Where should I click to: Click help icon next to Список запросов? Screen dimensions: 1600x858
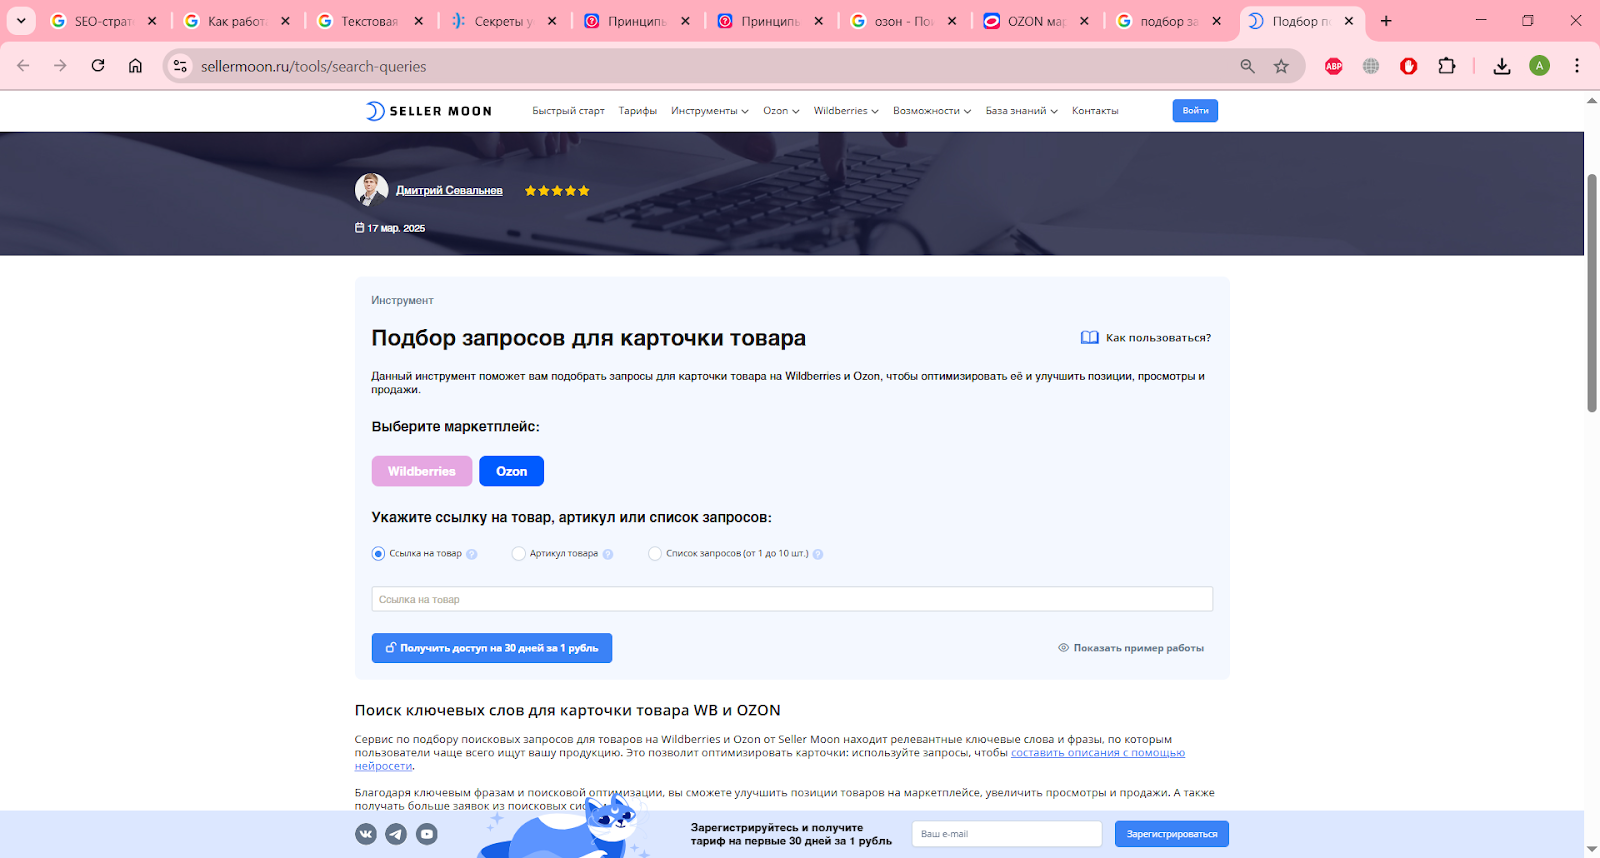(818, 554)
